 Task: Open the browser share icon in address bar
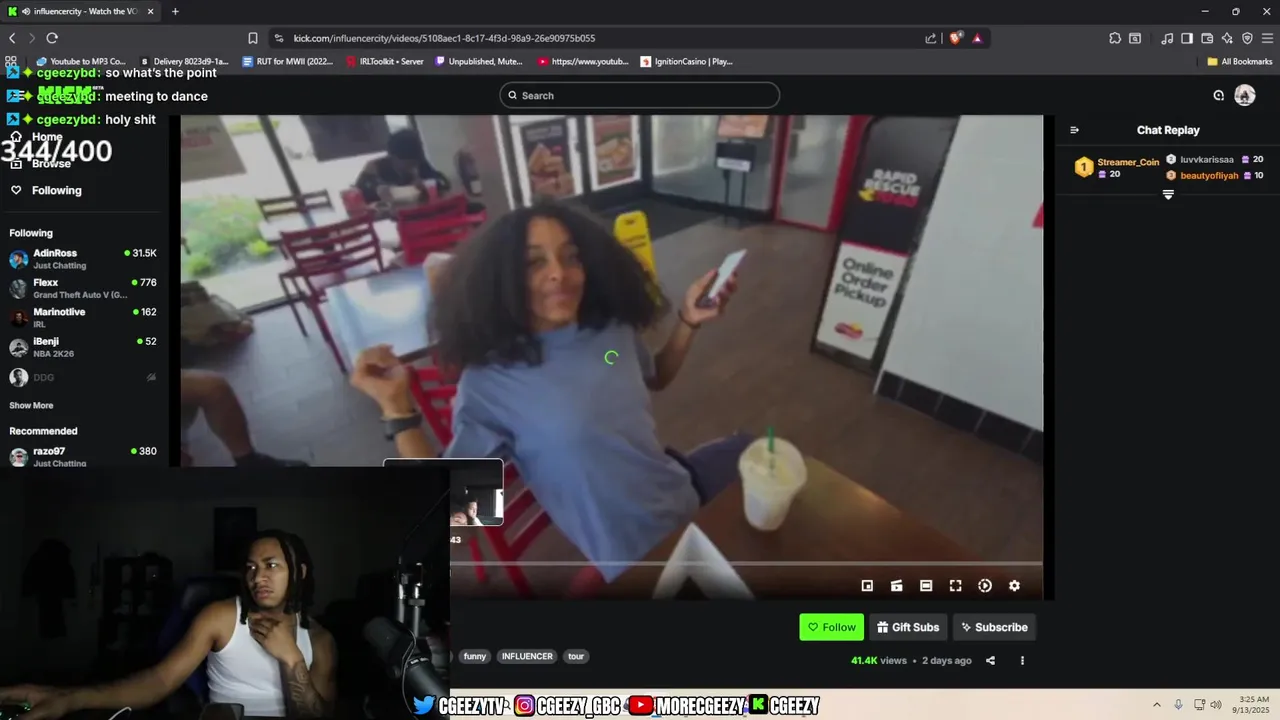point(931,38)
